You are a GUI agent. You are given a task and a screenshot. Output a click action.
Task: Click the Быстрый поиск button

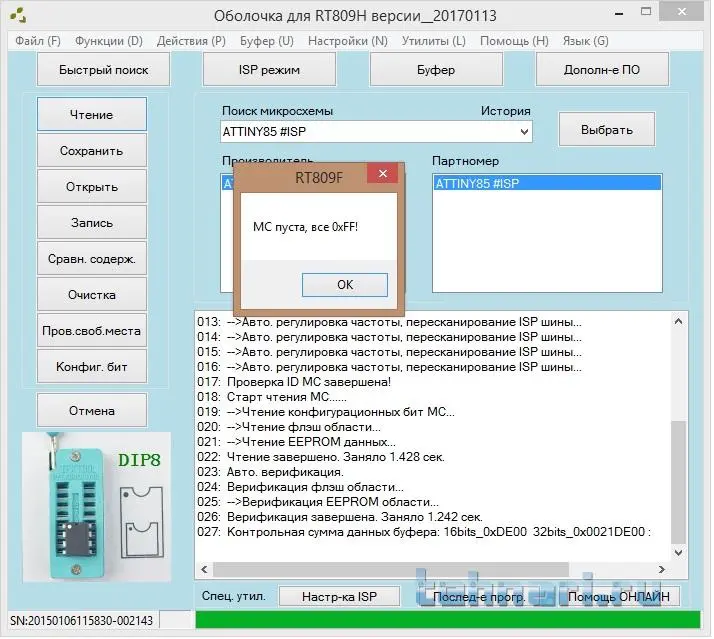tap(103, 70)
